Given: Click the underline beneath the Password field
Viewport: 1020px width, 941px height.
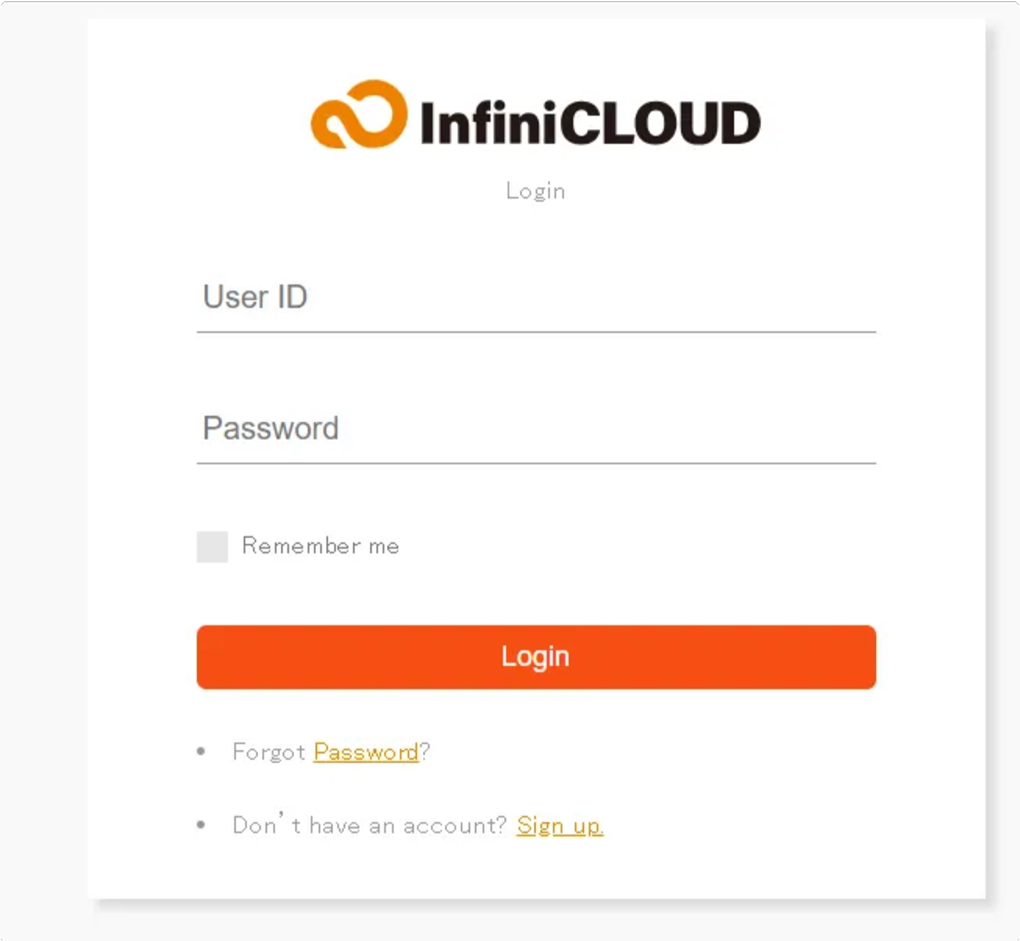Looking at the screenshot, I should coord(536,463).
